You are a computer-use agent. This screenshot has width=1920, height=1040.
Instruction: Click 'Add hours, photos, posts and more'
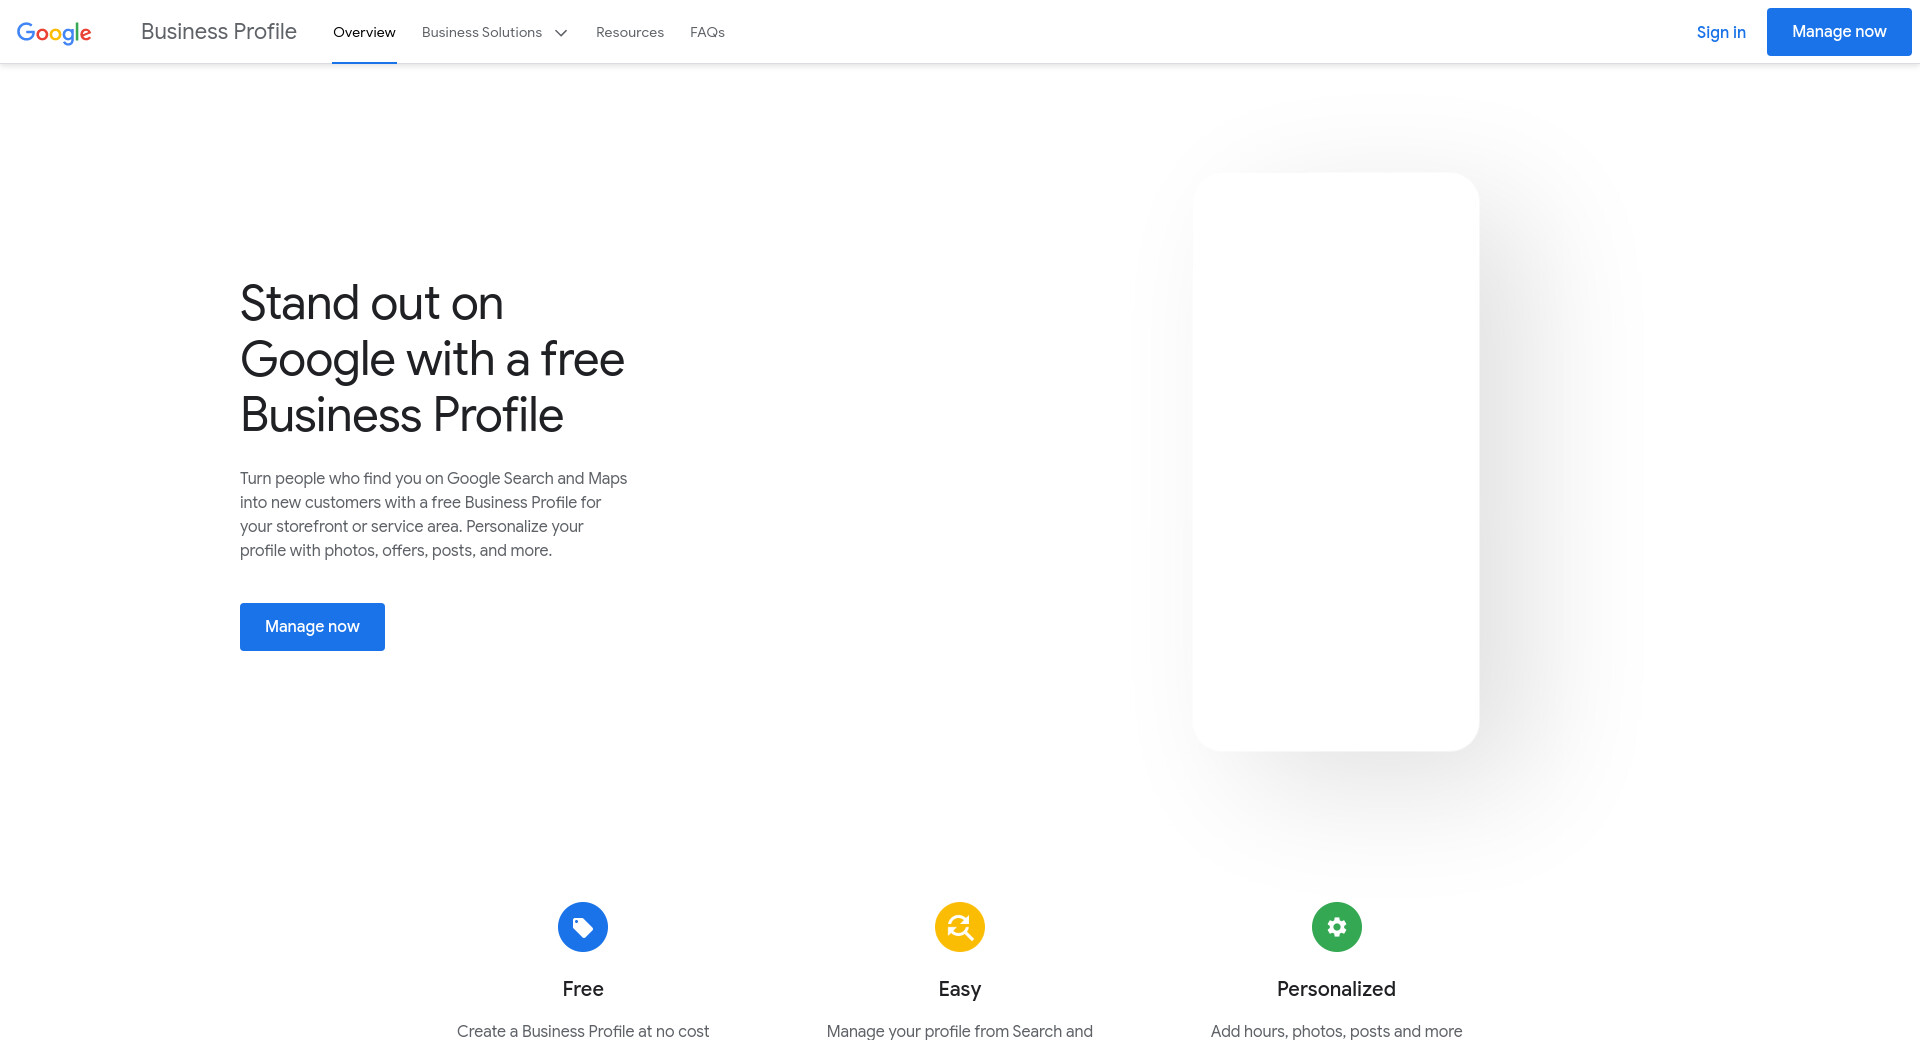[1336, 1031]
